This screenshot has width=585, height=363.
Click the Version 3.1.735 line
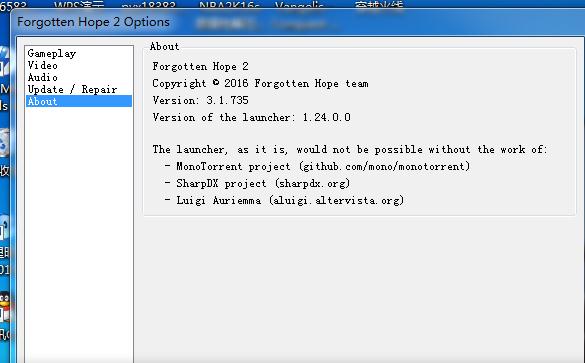click(x=200, y=100)
